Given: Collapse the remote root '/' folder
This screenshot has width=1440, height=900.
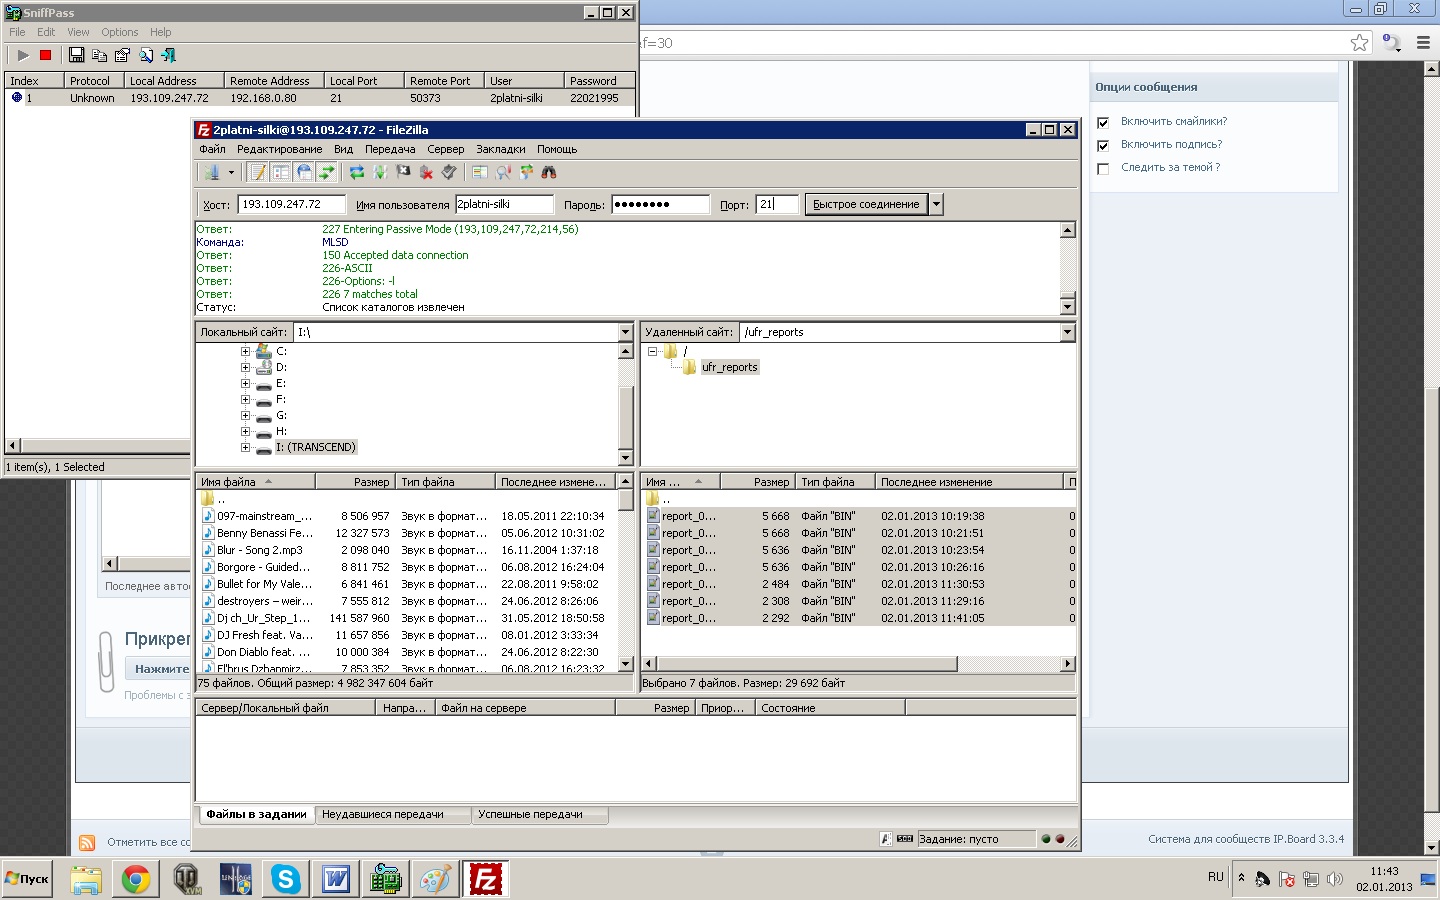Looking at the screenshot, I should 652,351.
